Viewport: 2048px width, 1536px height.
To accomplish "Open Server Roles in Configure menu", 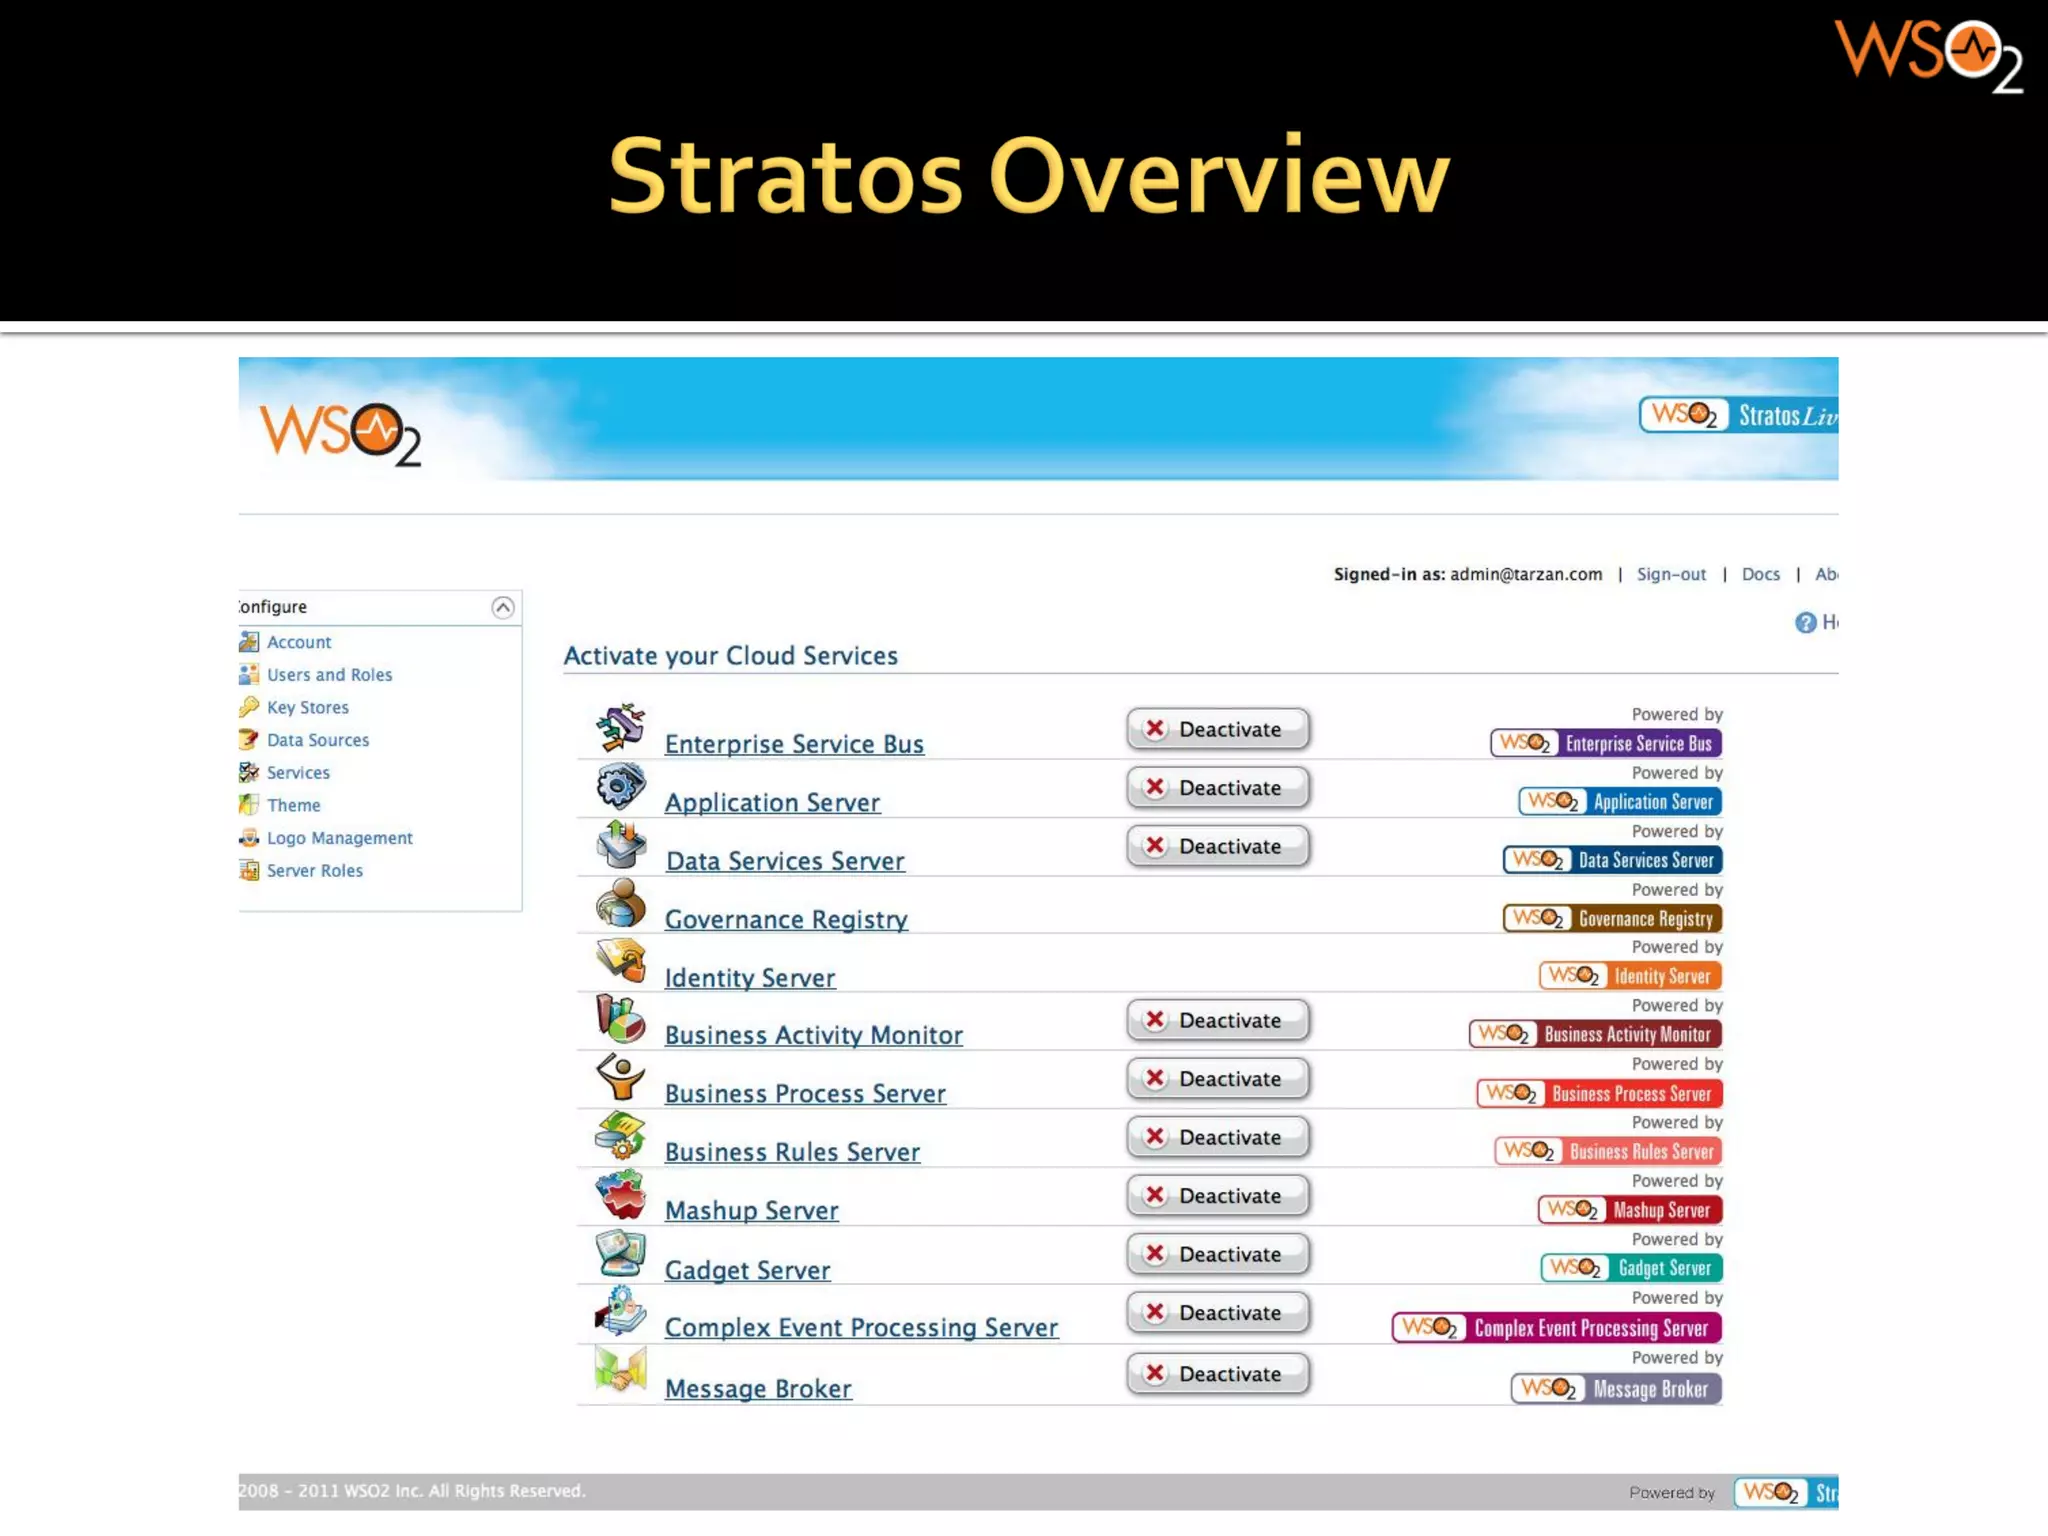I will pyautogui.click(x=314, y=871).
